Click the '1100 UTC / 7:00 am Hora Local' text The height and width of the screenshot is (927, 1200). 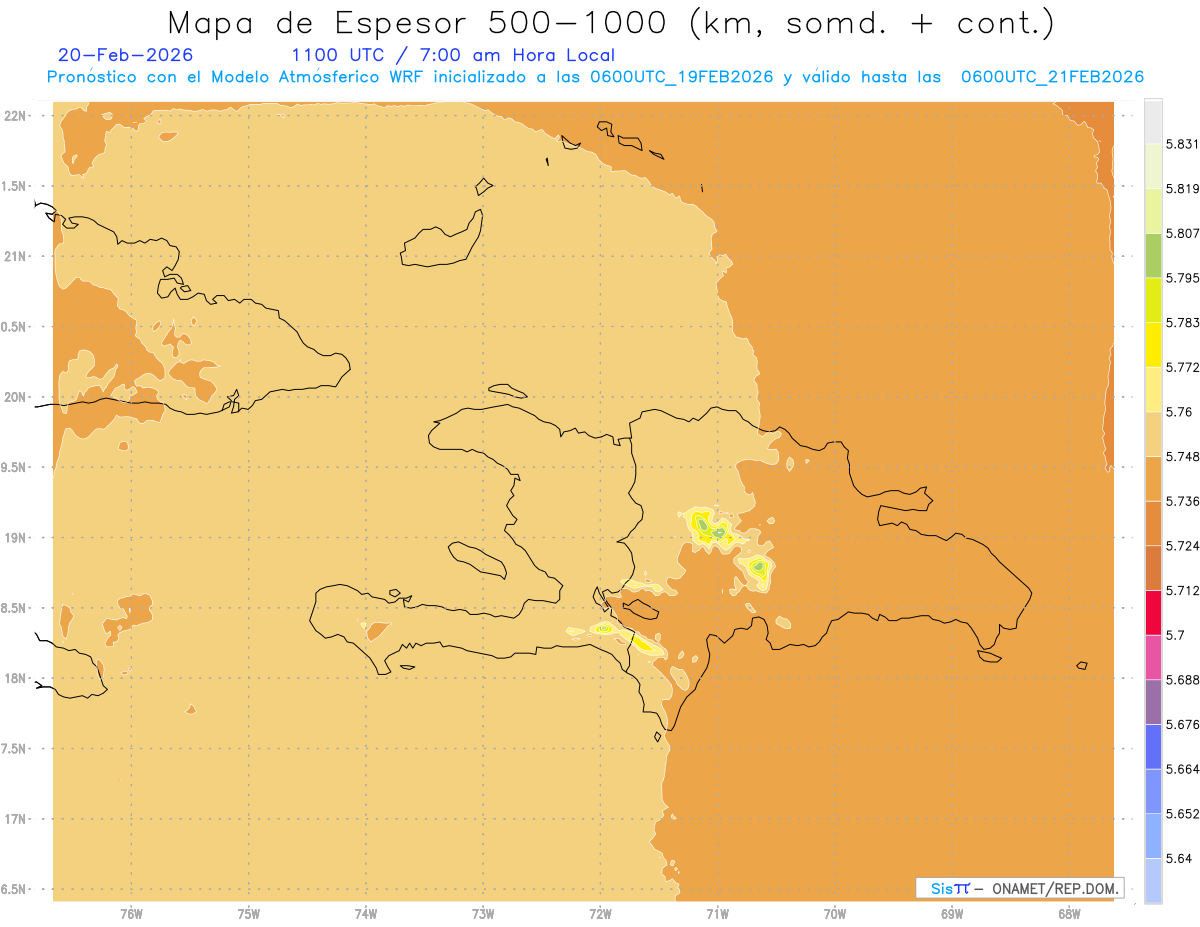click(x=453, y=55)
